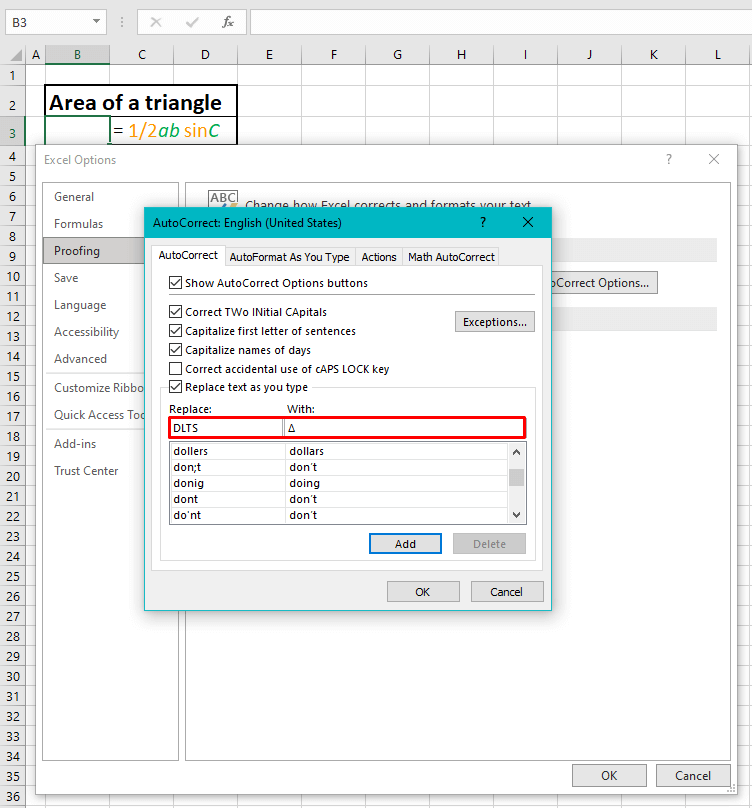The image size is (752, 808).
Task: Switch to AutoFormat As You Type tab
Action: 290,257
